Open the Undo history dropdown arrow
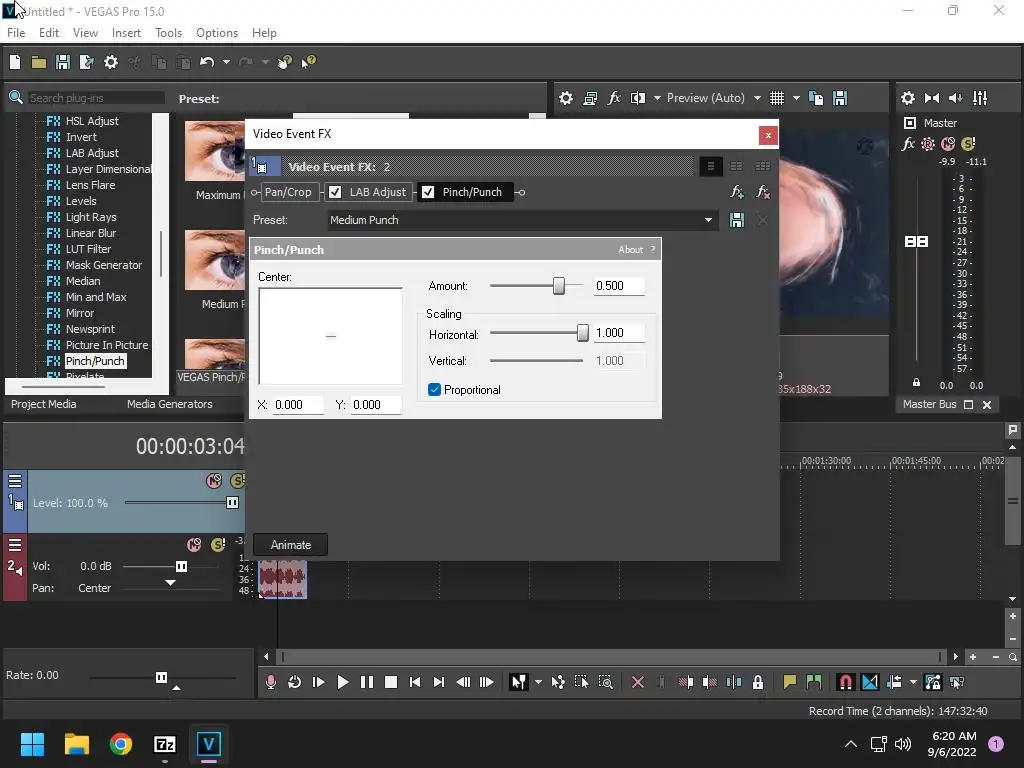Screen dimensions: 1024x768 226,62
